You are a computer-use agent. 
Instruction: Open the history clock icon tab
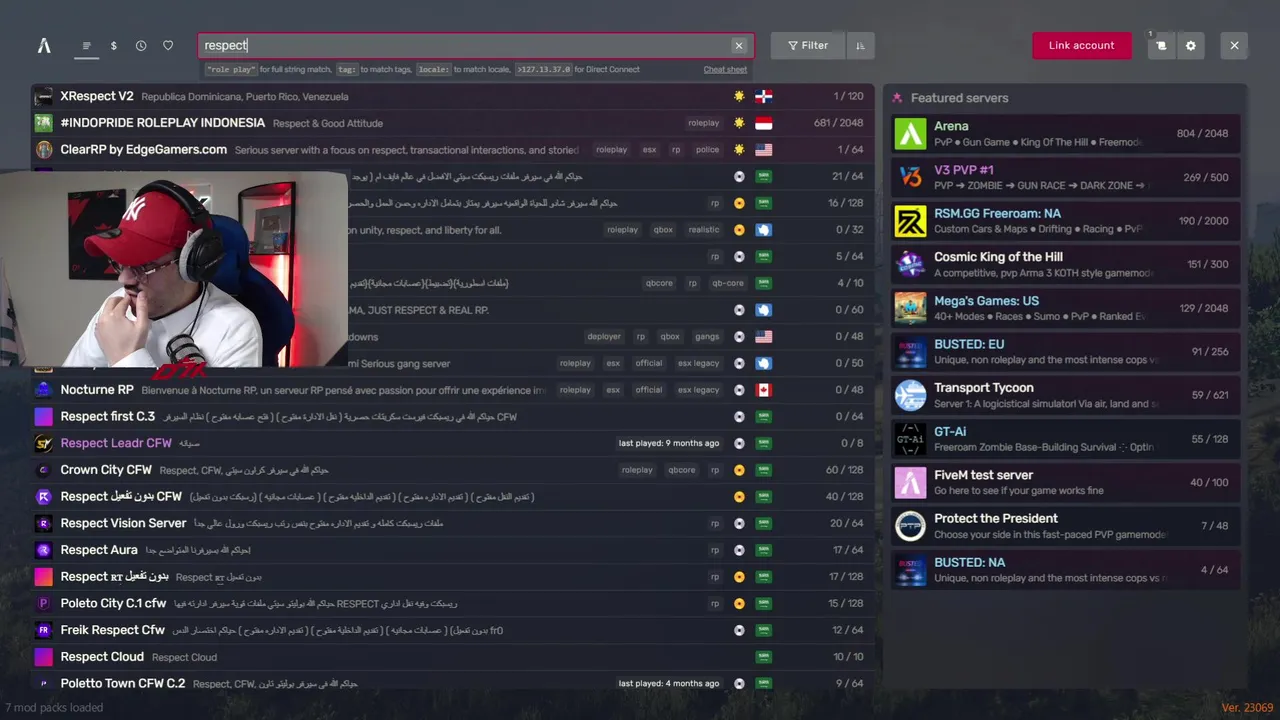click(x=141, y=46)
